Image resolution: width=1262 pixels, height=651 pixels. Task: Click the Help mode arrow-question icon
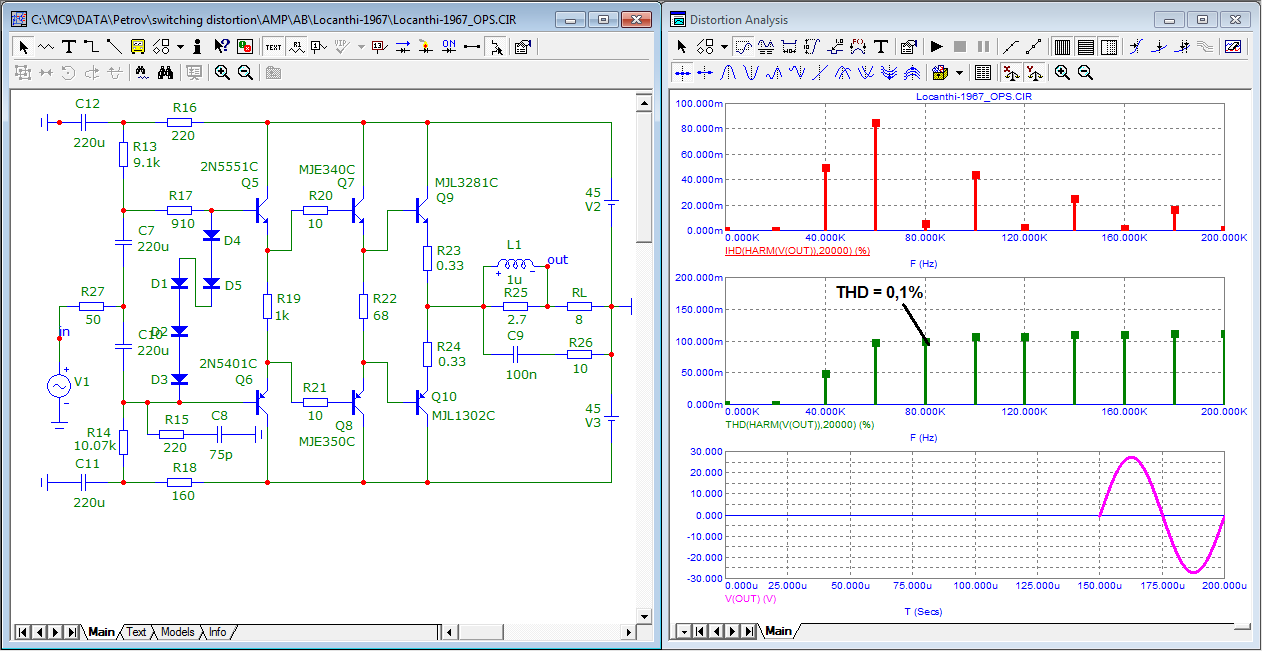coord(221,46)
